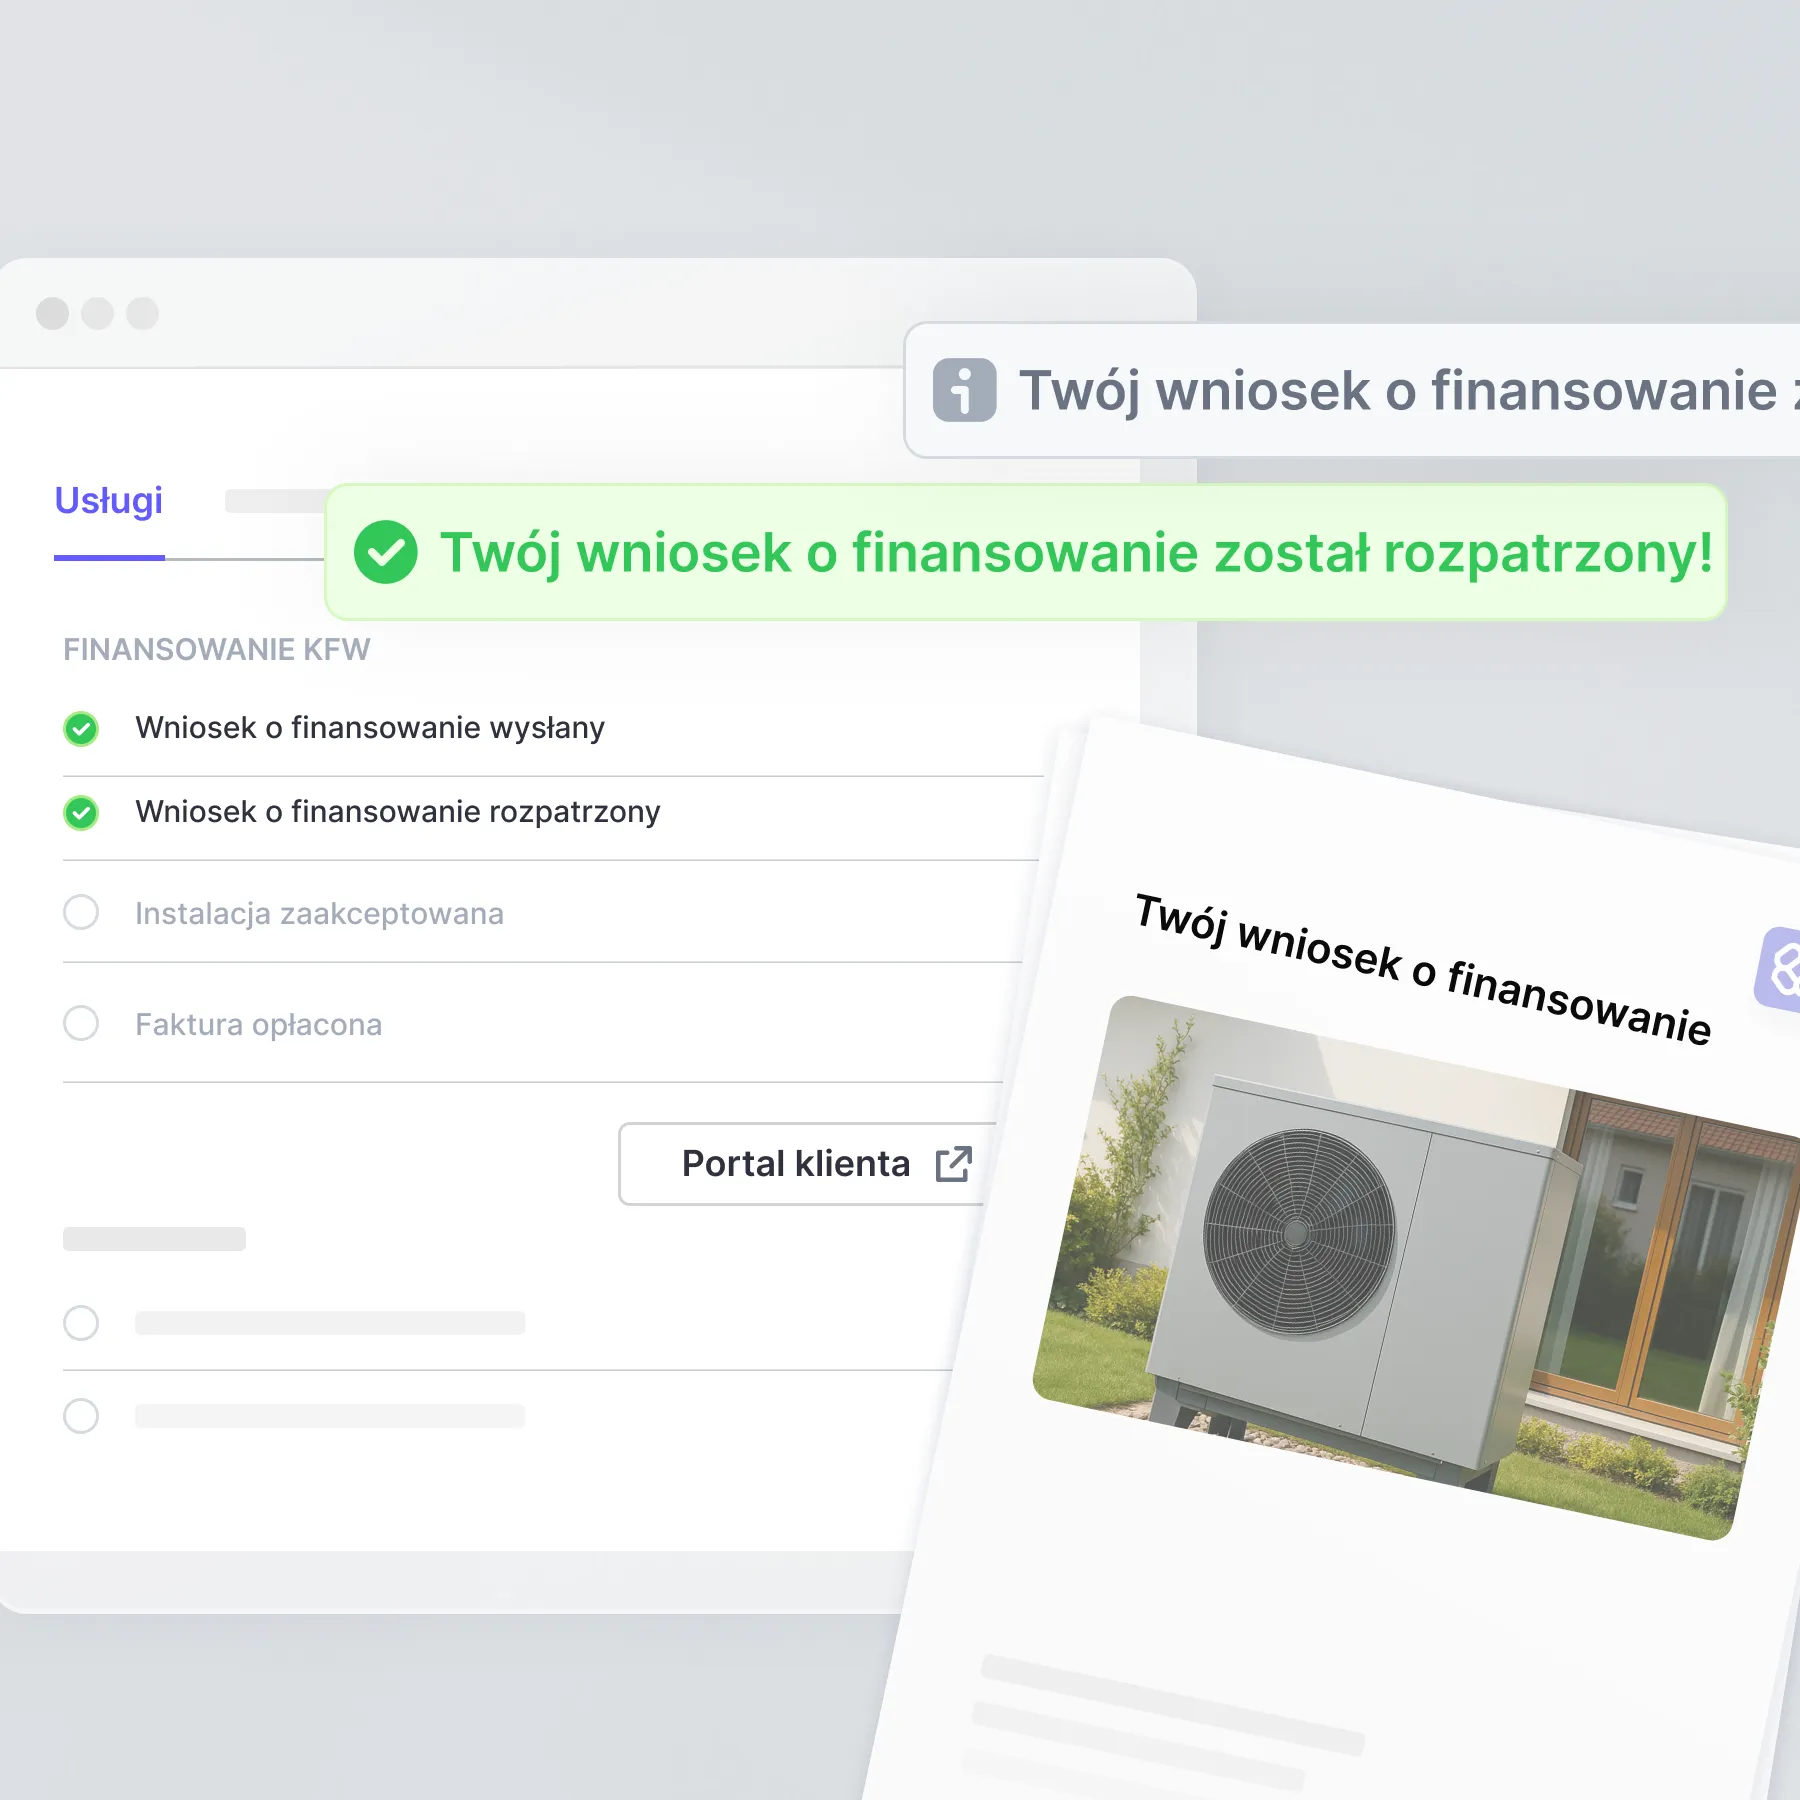Open the Usługi tab
1800x1800 pixels.
109,501
